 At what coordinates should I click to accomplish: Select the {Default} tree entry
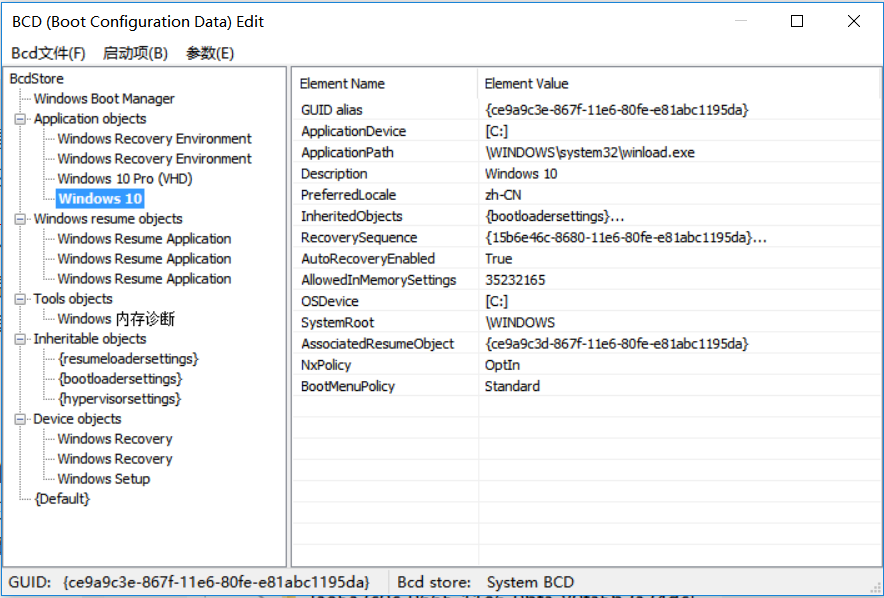click(62, 499)
